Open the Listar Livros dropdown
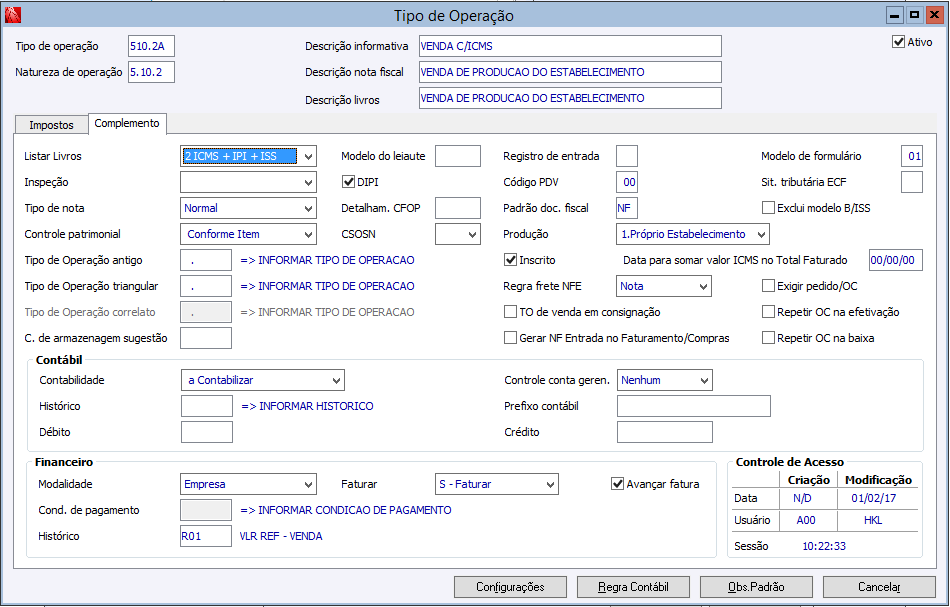Screen dimensions: 950x607 [x=307, y=156]
